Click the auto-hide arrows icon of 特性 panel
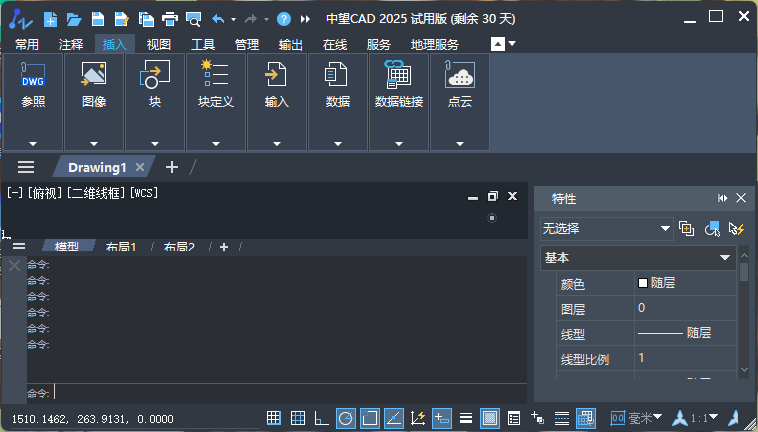The image size is (758, 432). click(723, 198)
